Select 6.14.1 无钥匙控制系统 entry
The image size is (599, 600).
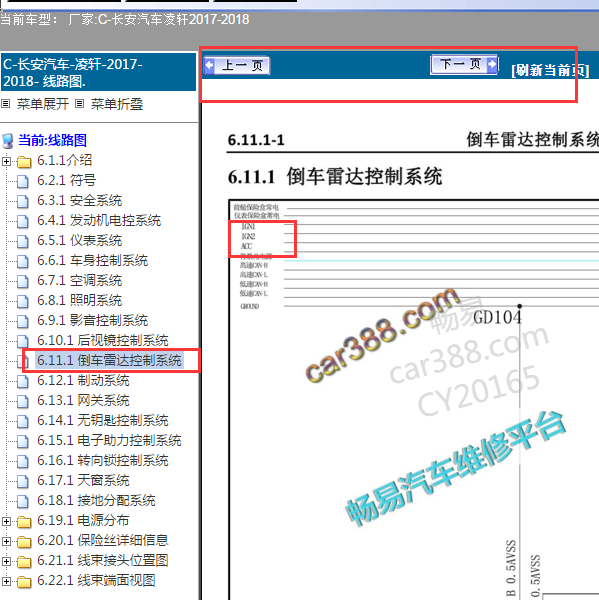[x=103, y=421]
